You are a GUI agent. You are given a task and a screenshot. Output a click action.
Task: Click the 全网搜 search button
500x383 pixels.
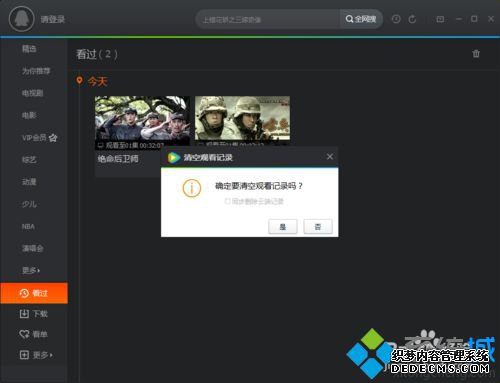361,19
